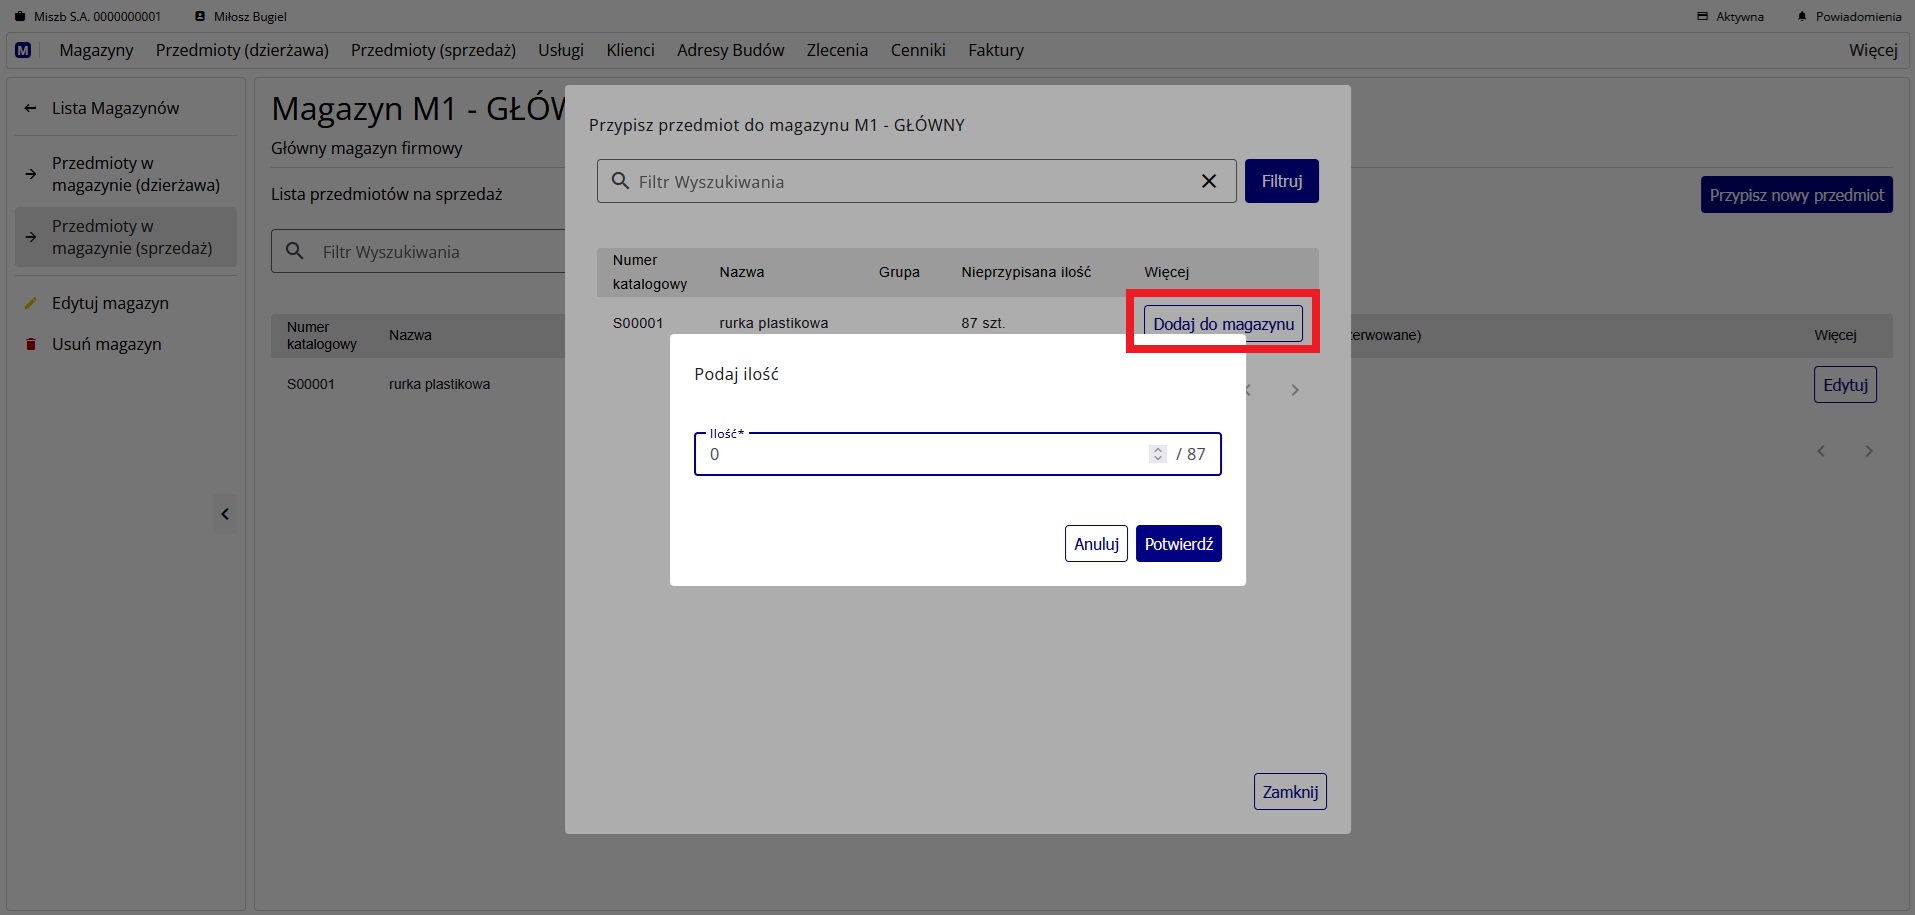Adjust quantity with the Ilość spinner arrows

[x=1157, y=454]
